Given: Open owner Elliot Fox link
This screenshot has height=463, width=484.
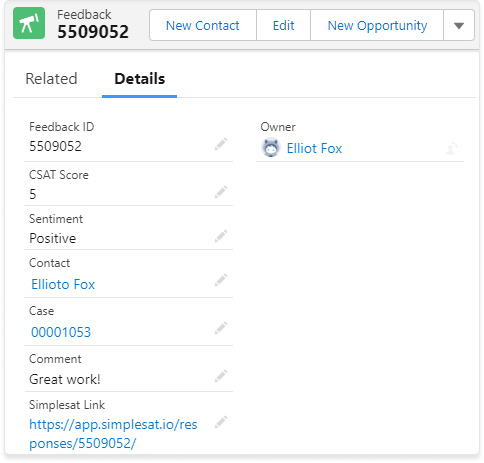Looking at the screenshot, I should point(314,148).
